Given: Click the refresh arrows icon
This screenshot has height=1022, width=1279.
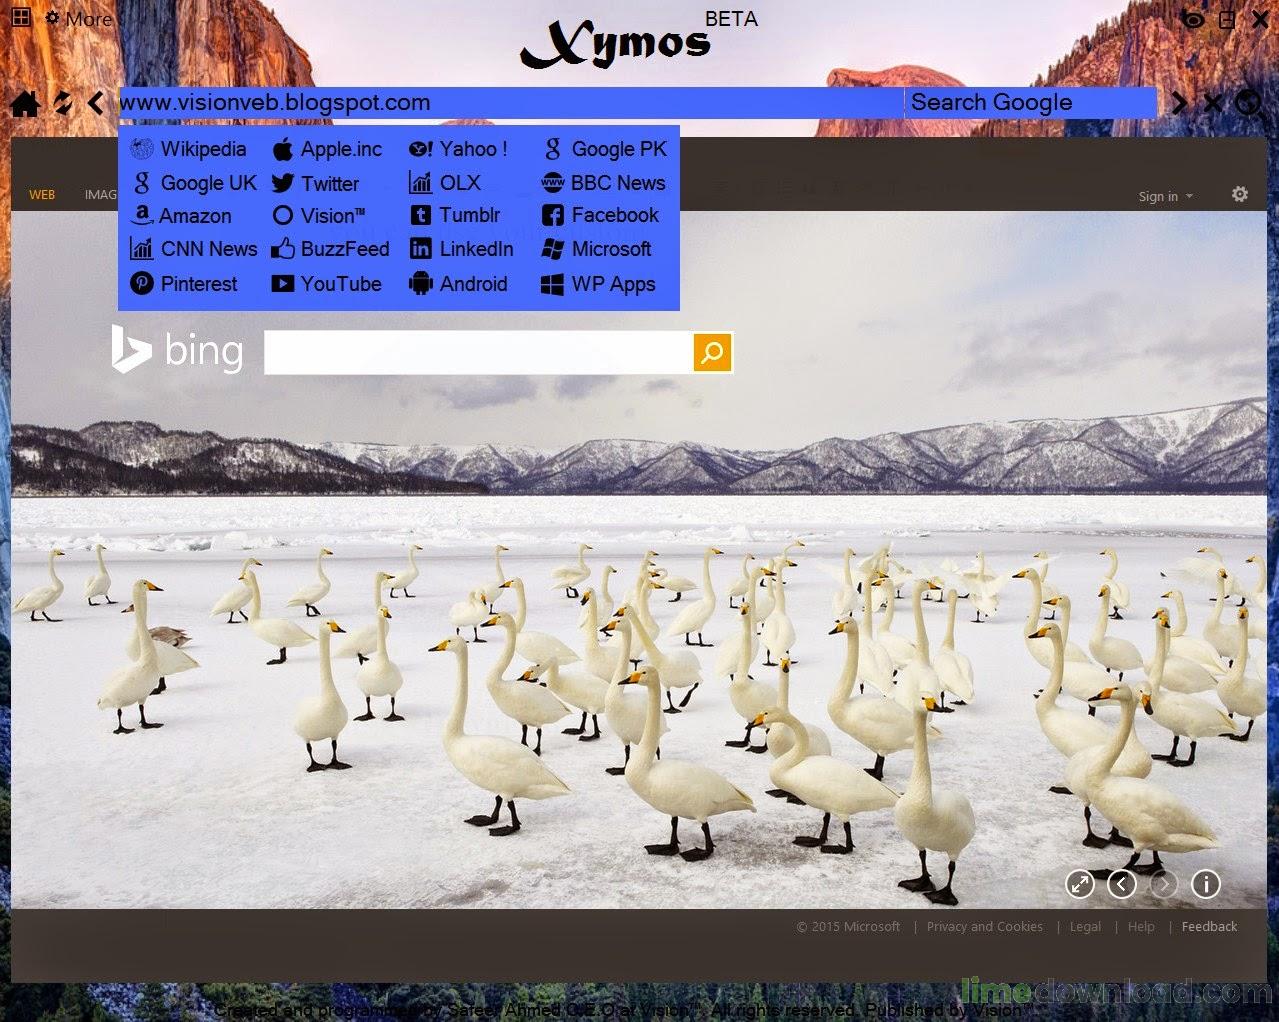Looking at the screenshot, I should pos(63,102).
